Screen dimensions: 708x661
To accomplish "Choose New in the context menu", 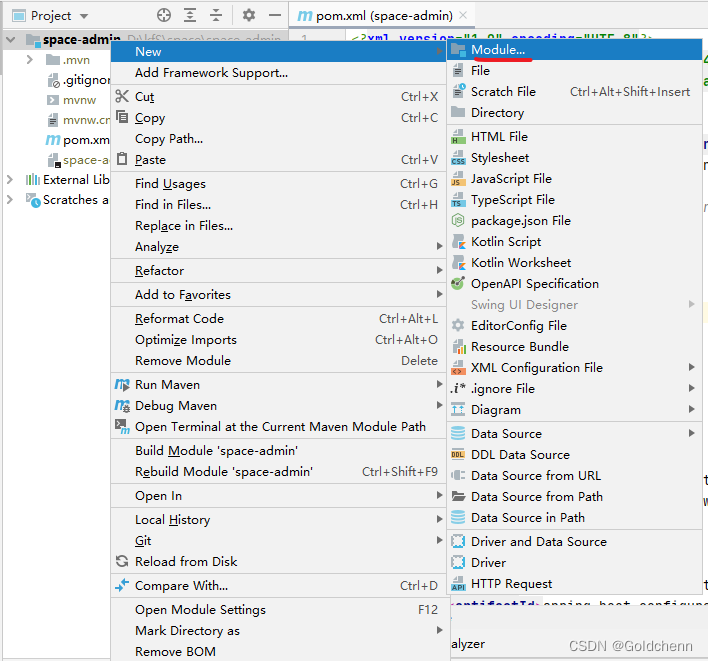I will [278, 51].
